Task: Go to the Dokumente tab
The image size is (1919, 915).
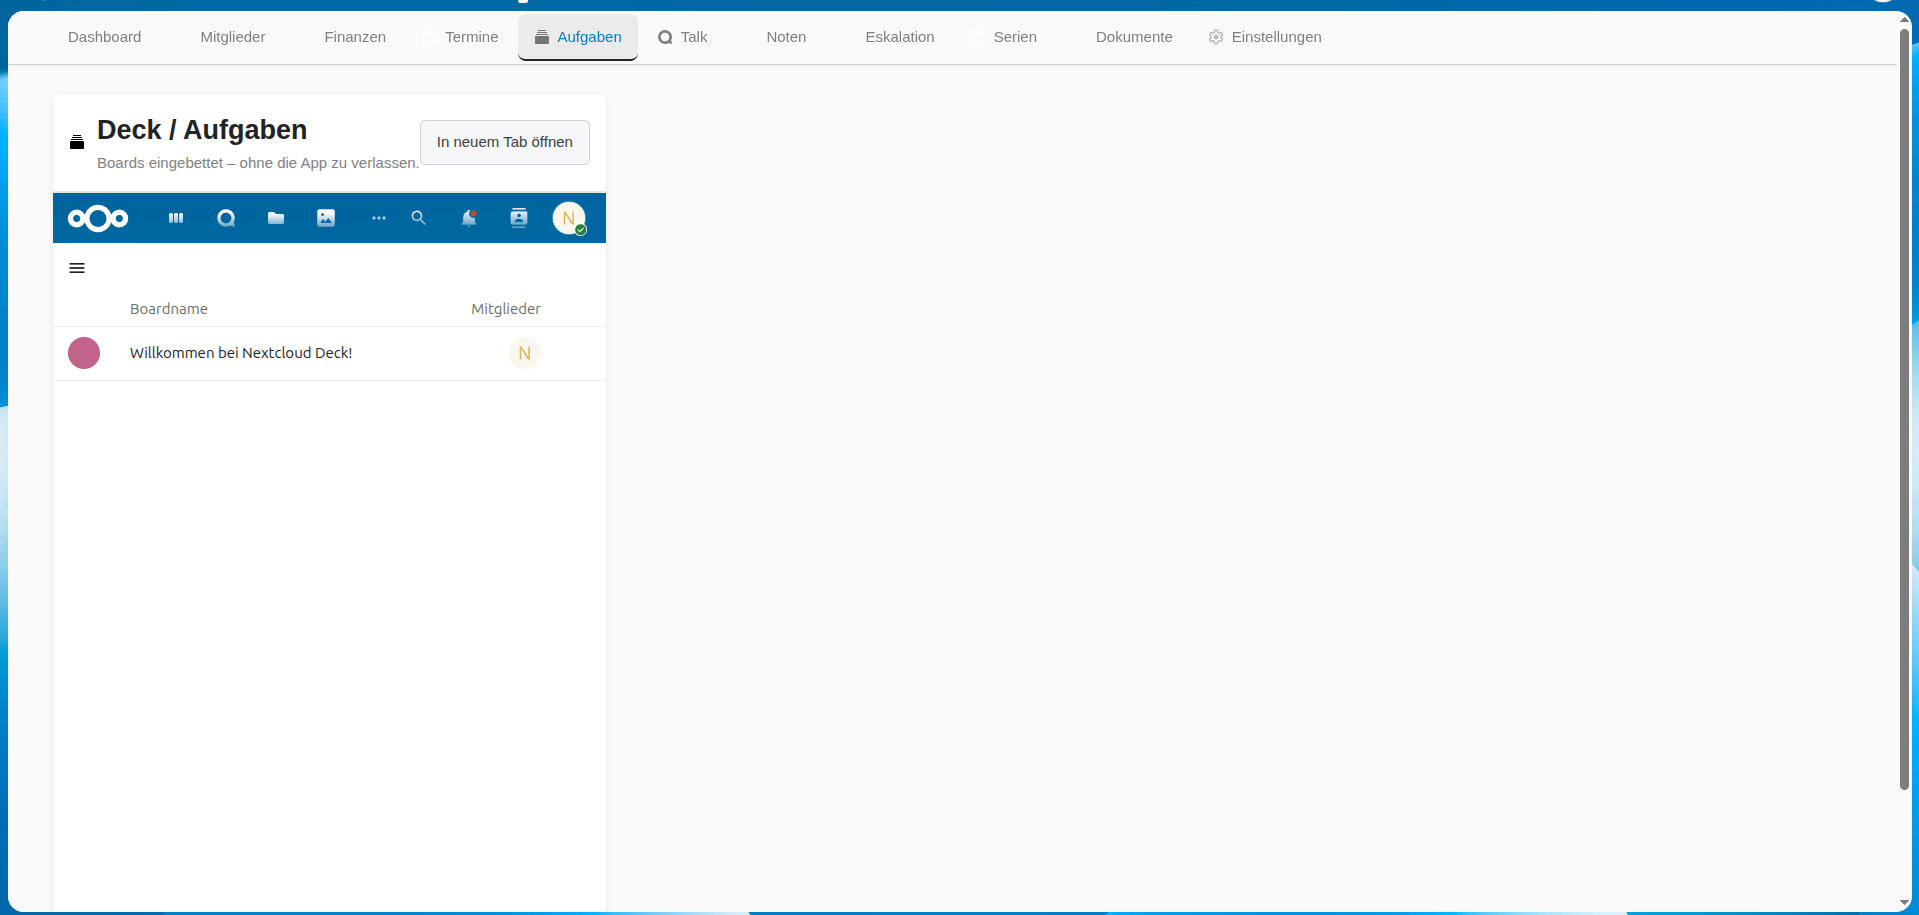Action: click(1133, 37)
